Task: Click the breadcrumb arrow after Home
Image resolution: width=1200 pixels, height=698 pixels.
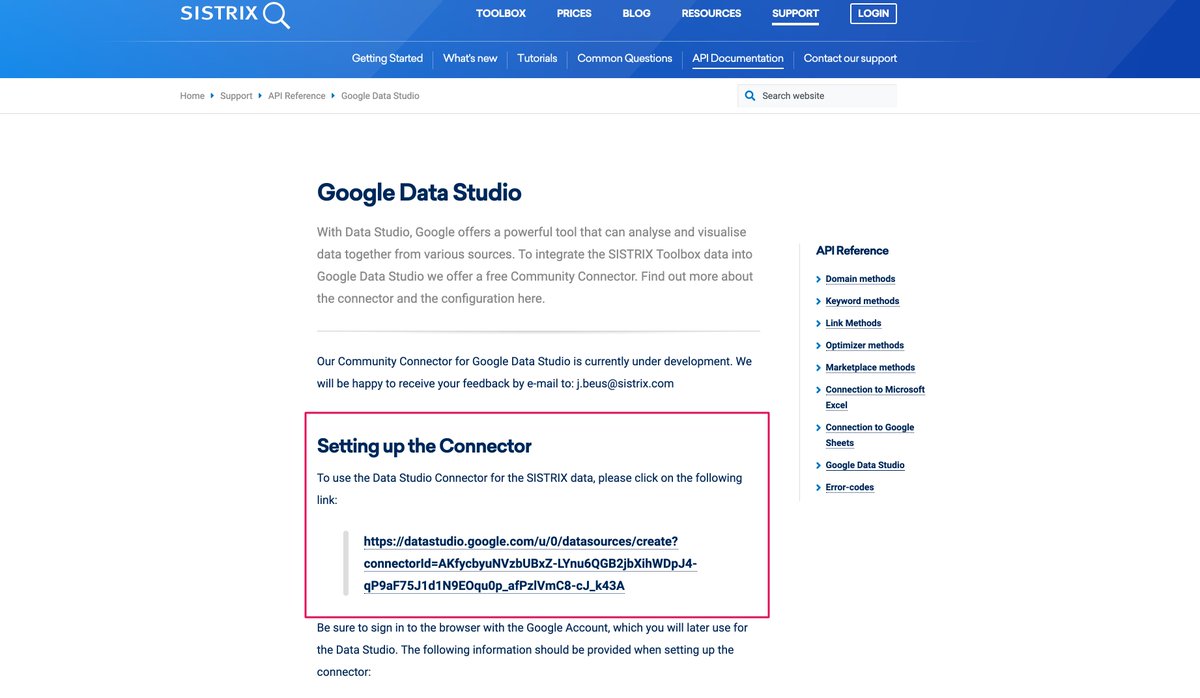Action: tap(211, 95)
